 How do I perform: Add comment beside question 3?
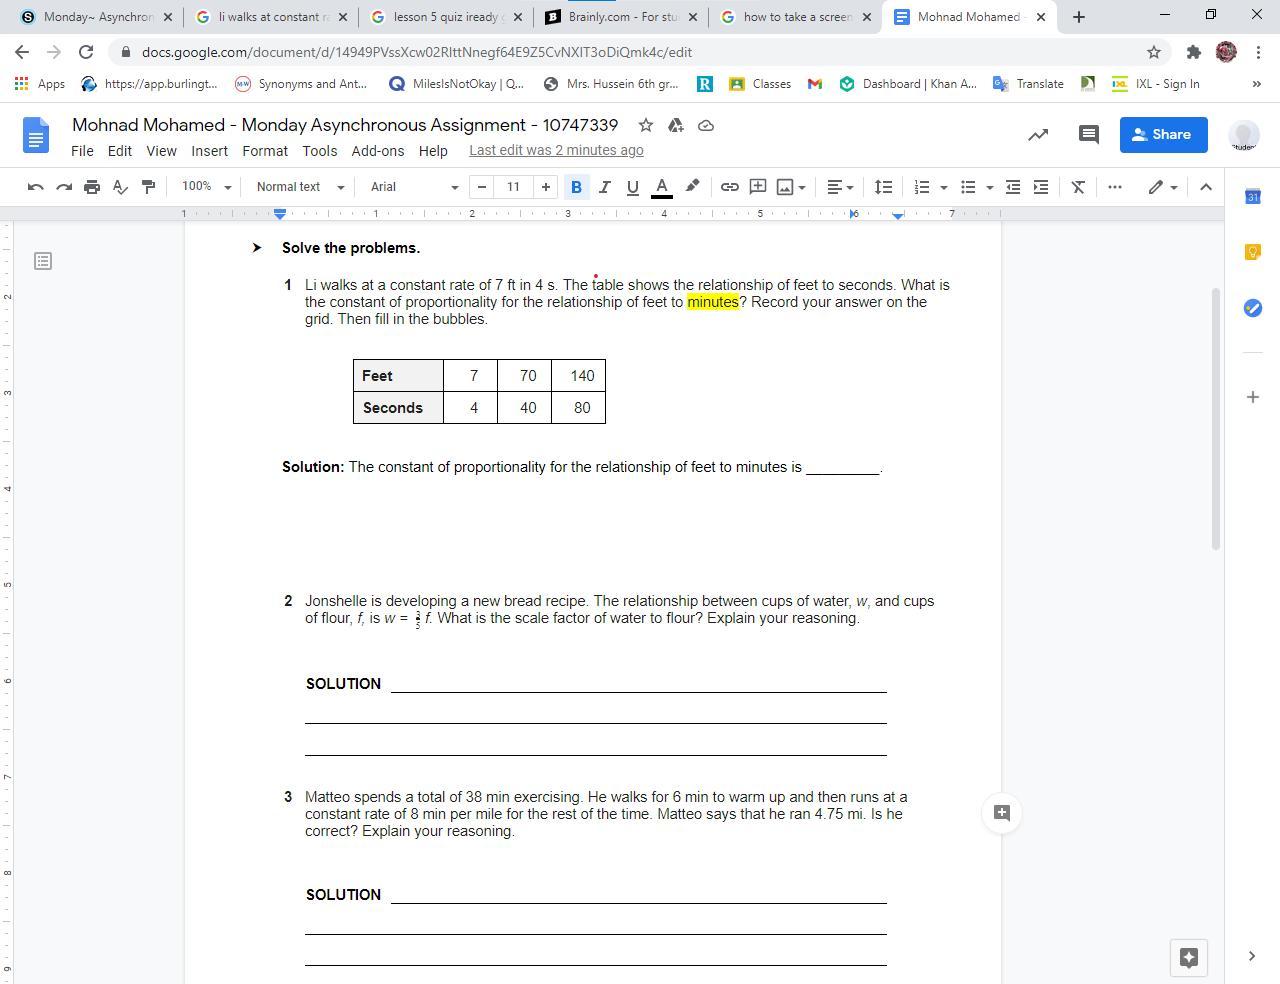point(1002,813)
